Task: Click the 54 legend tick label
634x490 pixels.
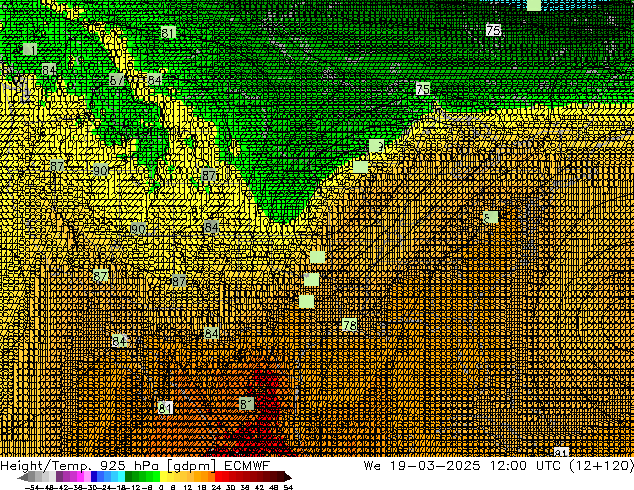Action: click(x=288, y=487)
